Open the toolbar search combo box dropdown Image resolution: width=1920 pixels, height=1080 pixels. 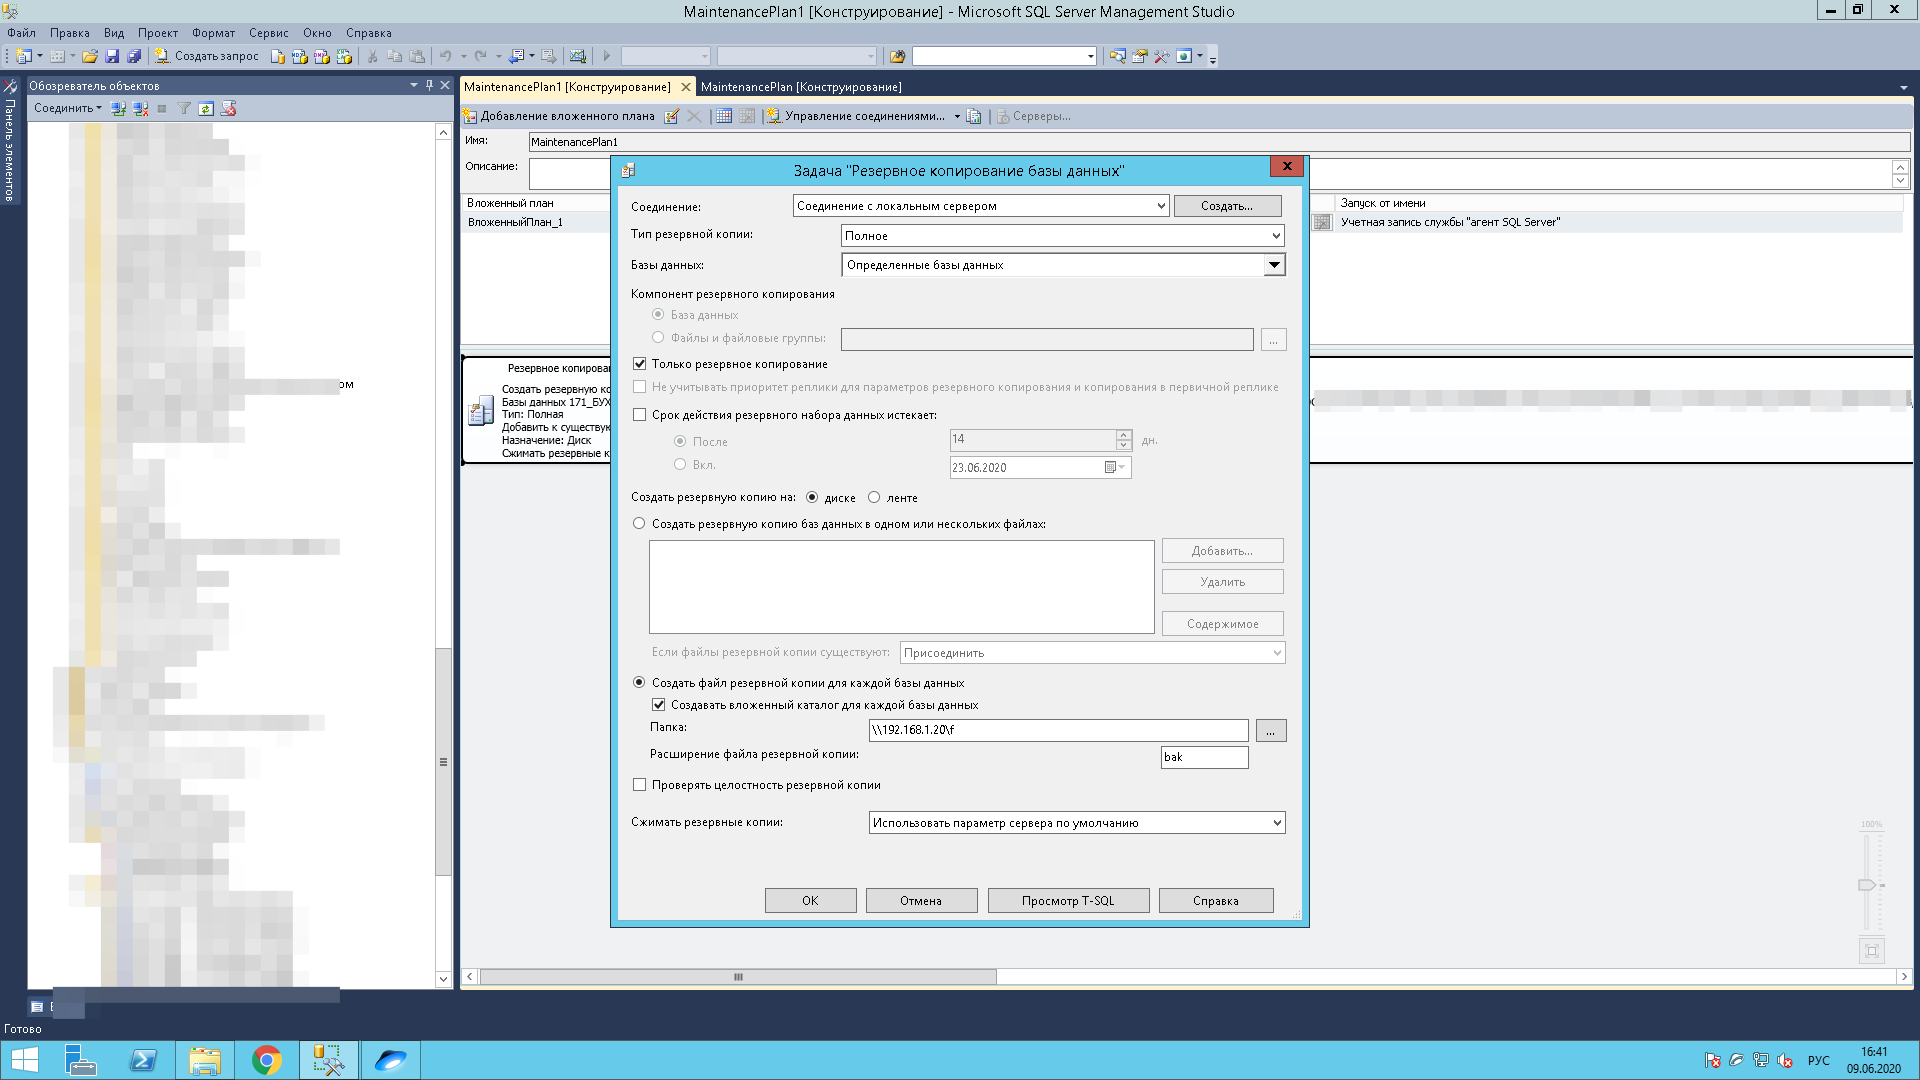(1090, 56)
